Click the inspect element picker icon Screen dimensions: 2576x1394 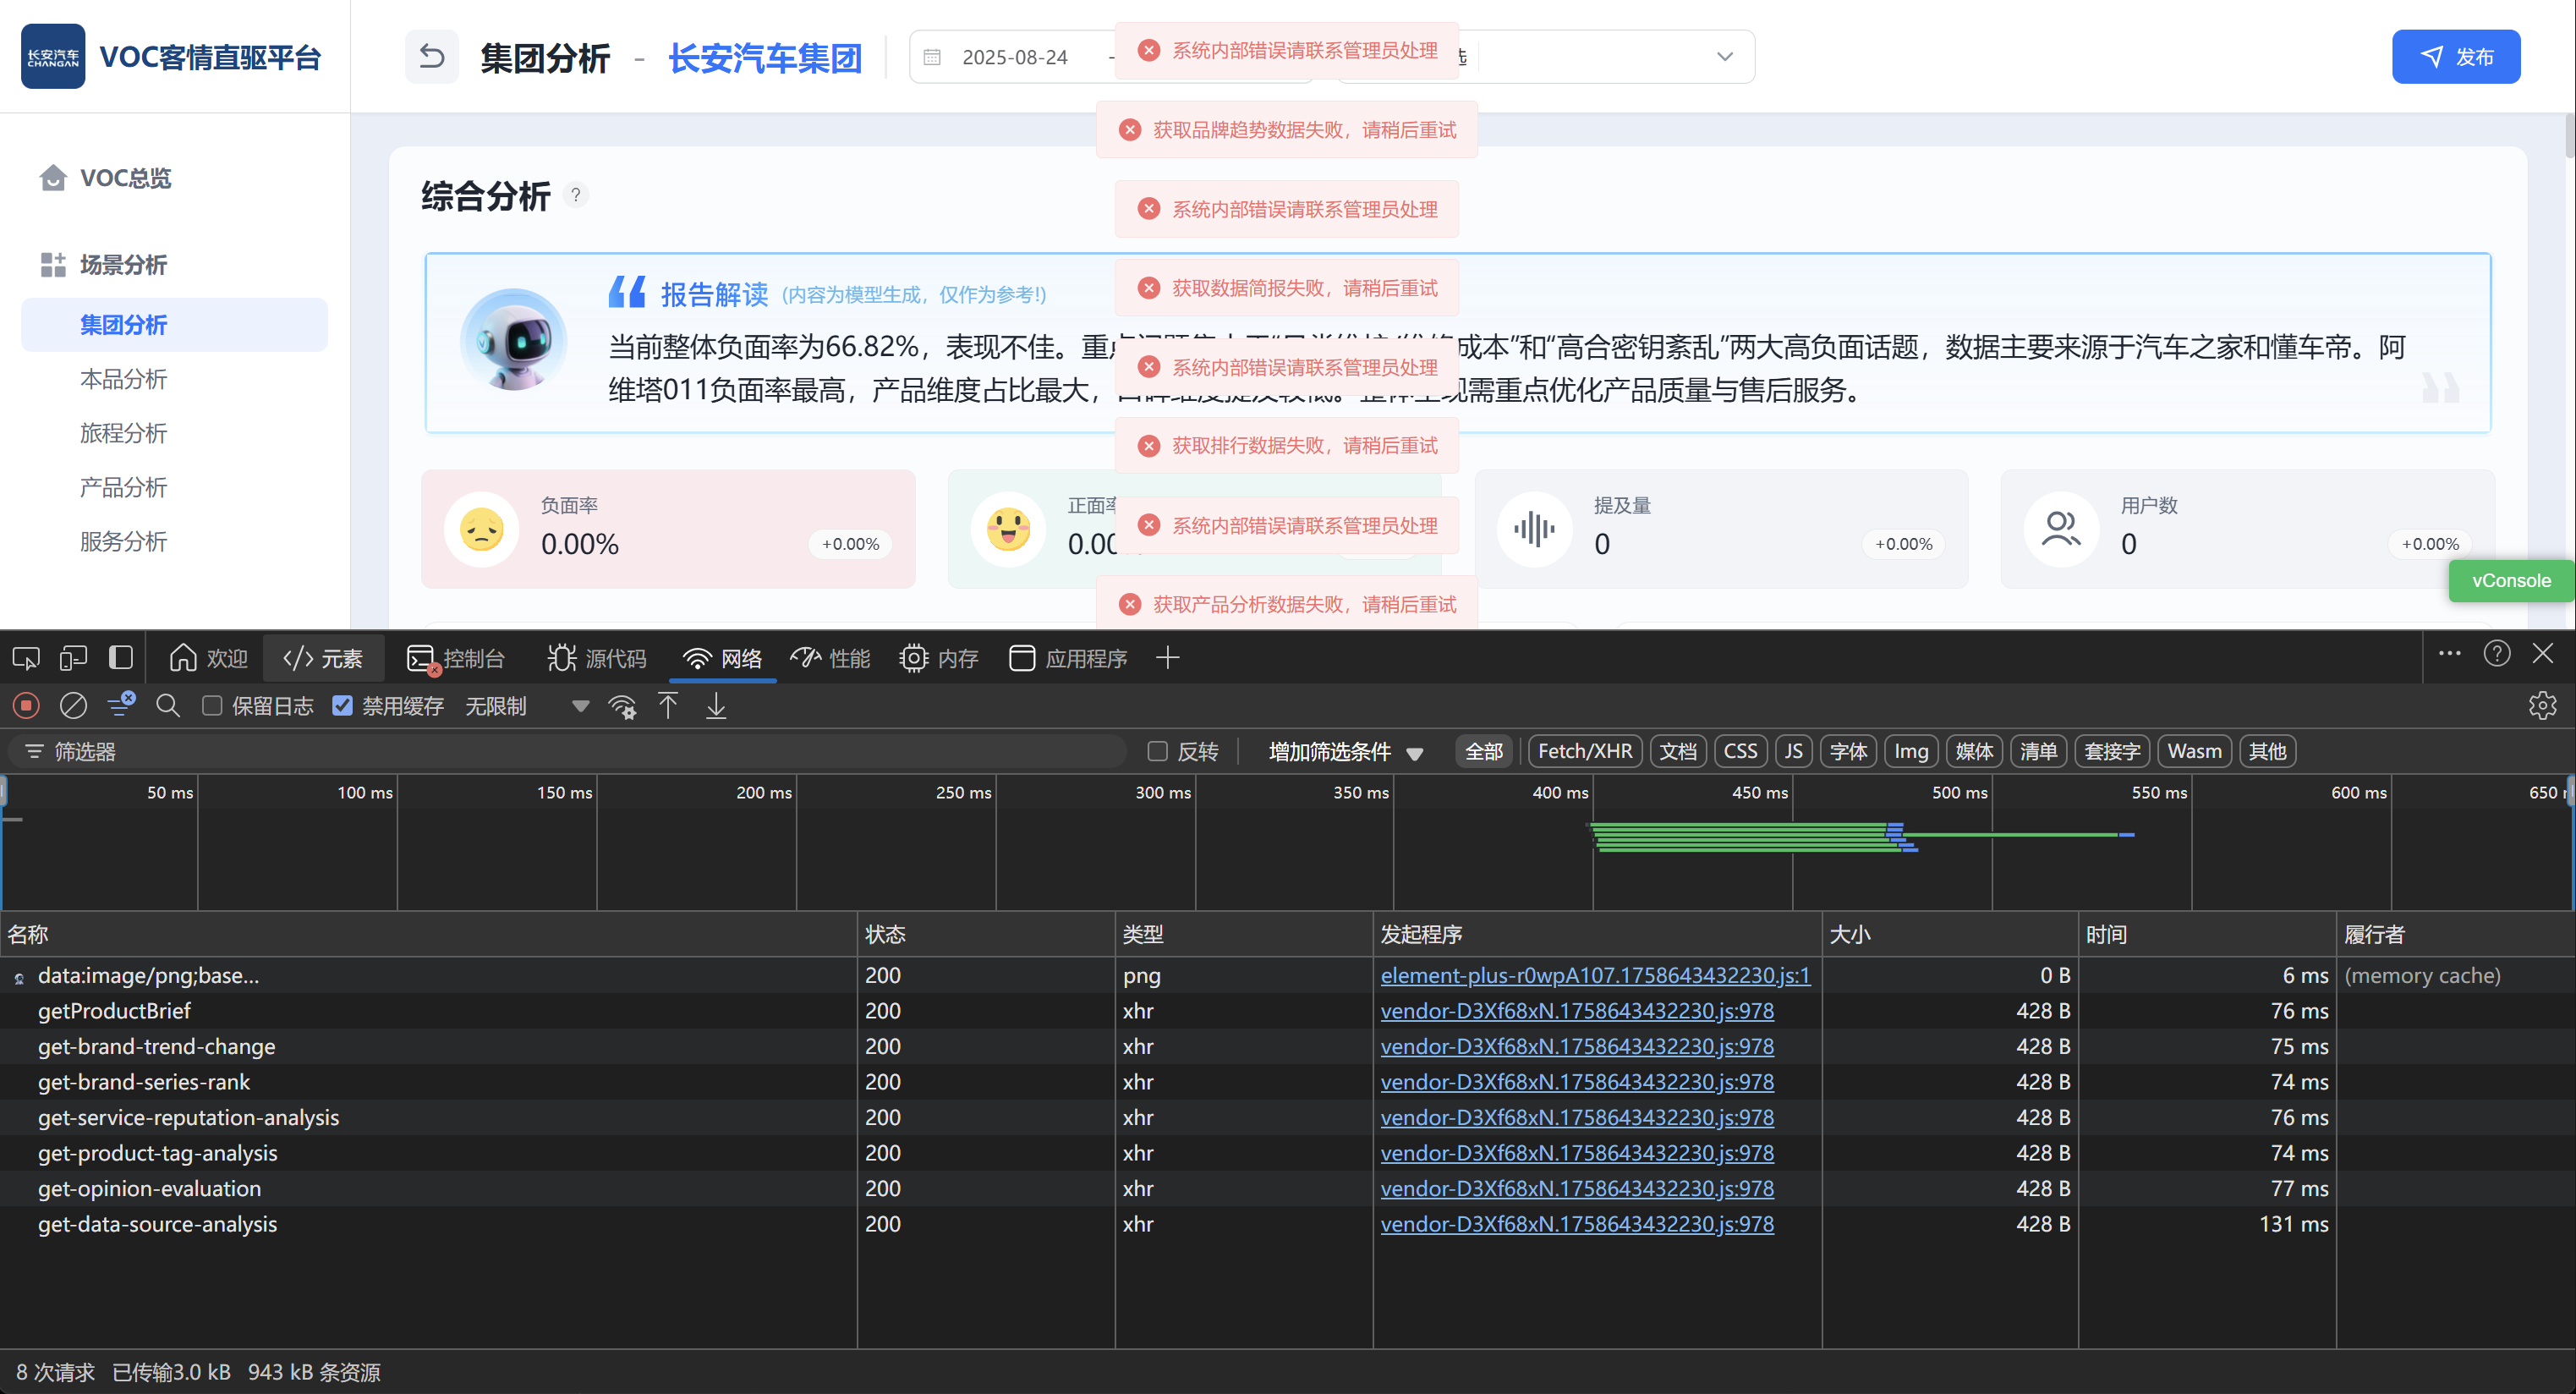click(x=25, y=658)
